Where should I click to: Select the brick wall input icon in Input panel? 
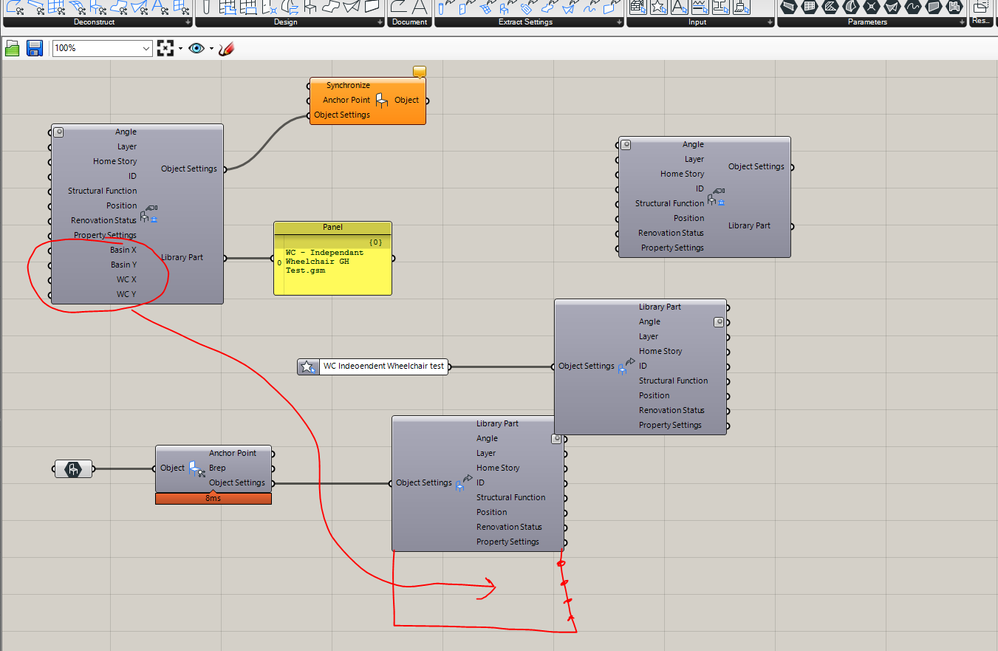coord(638,6)
